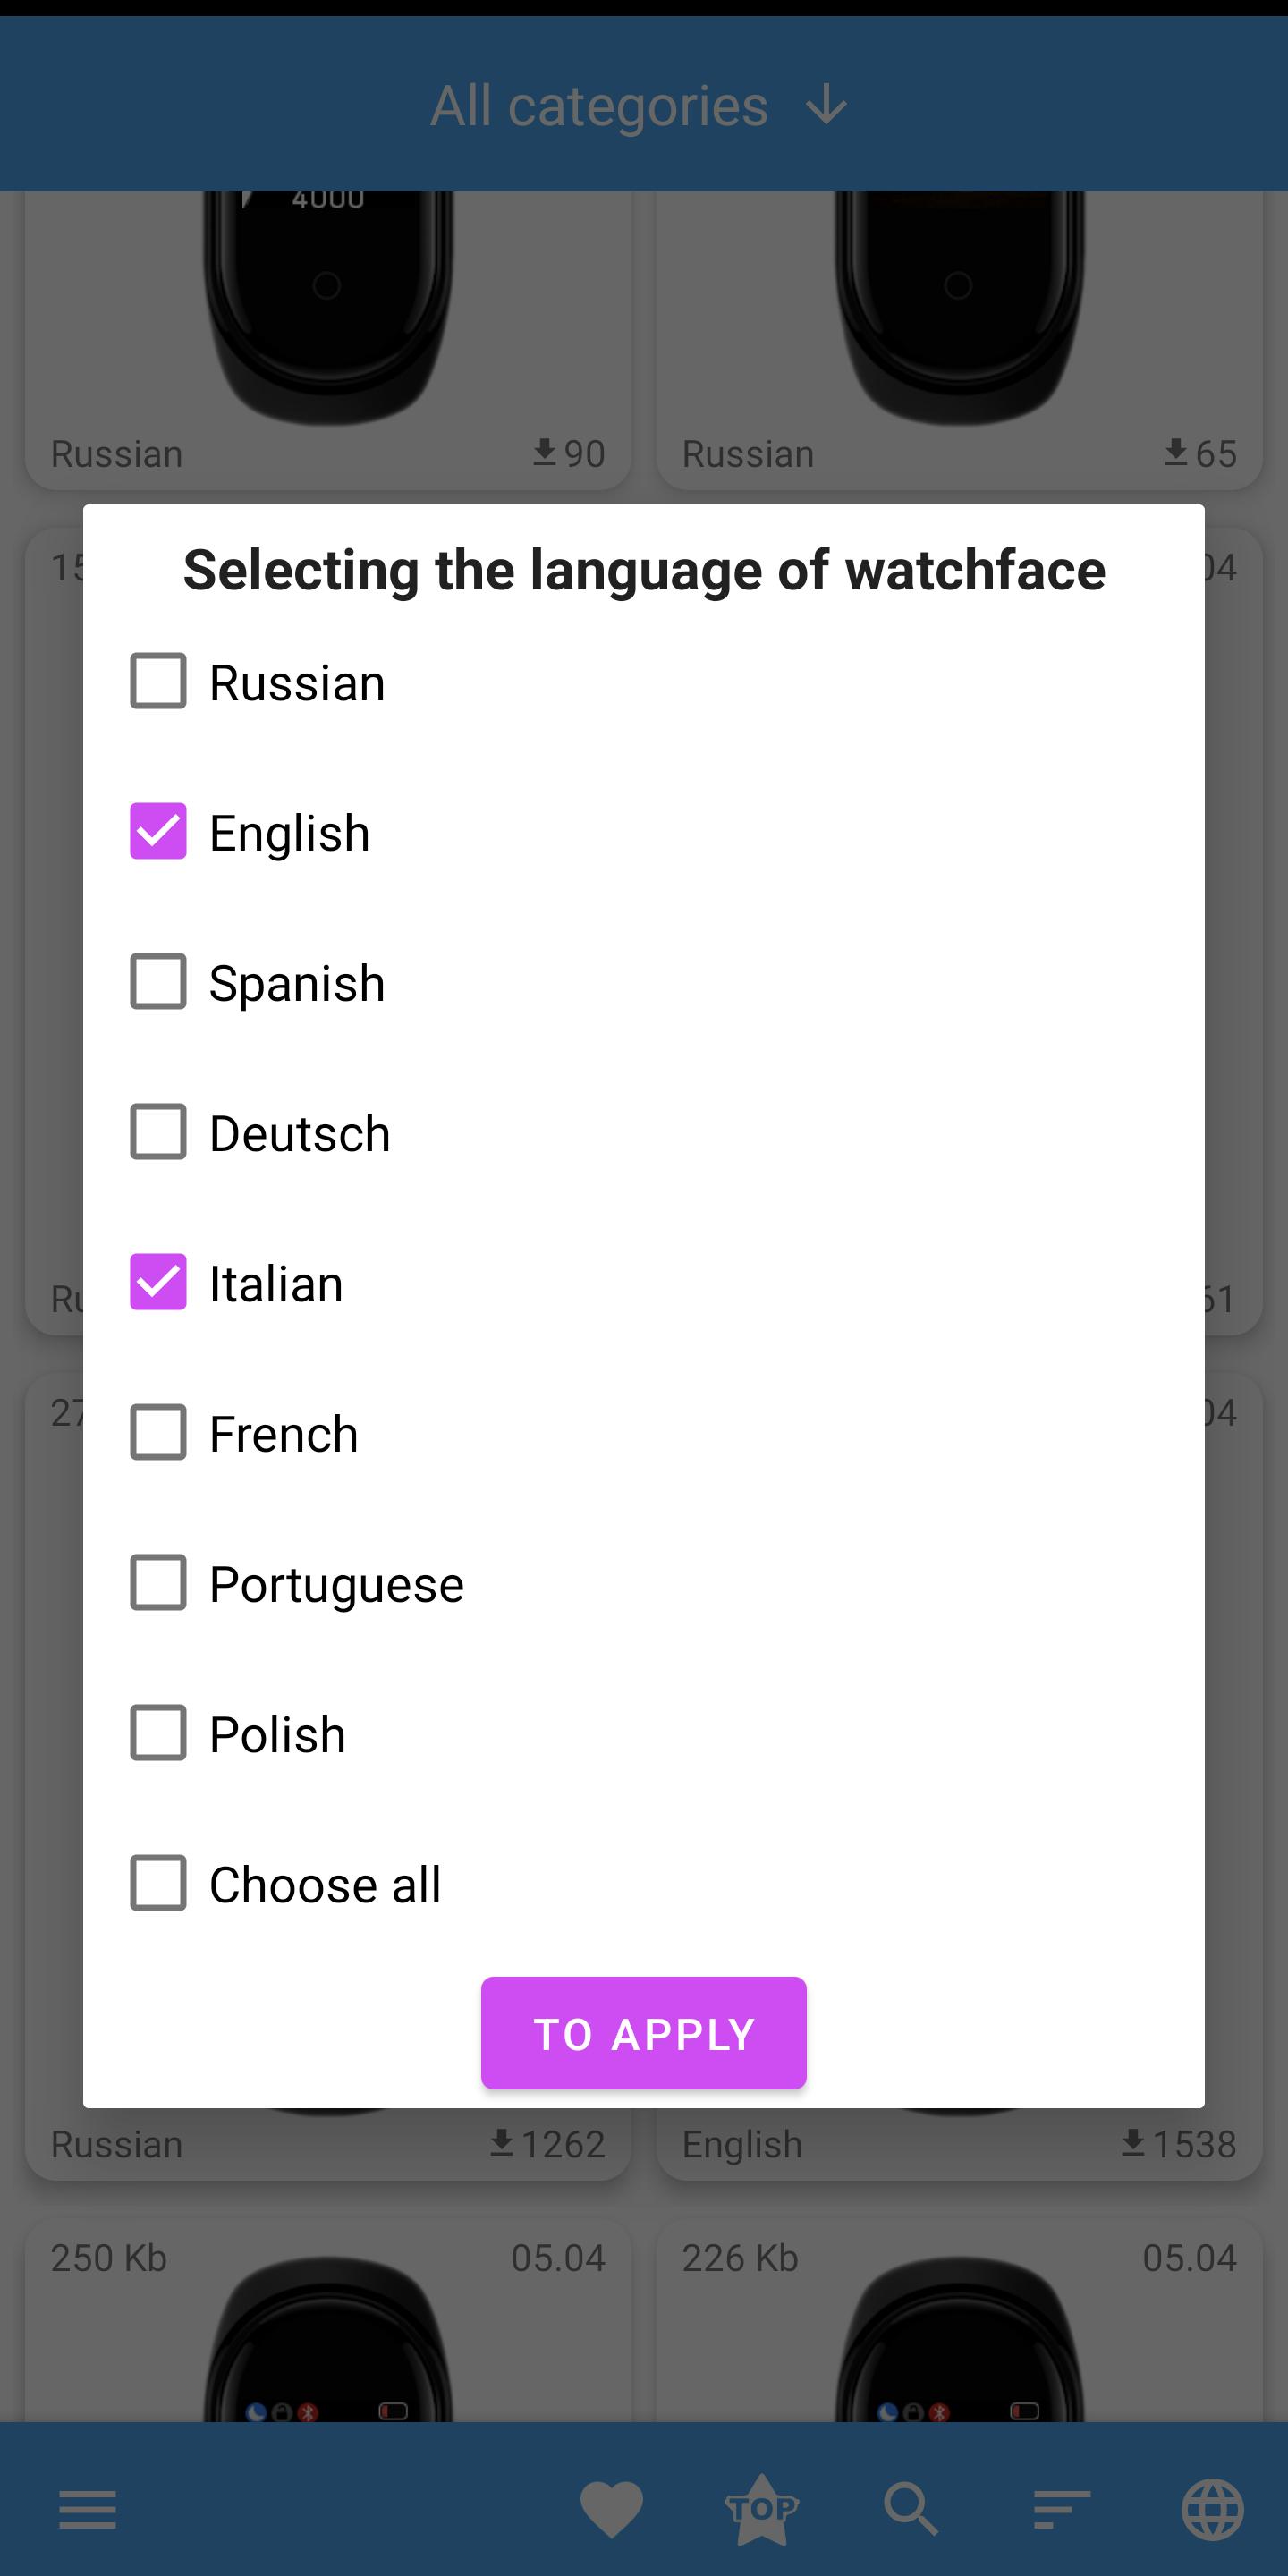Open favorites with the heart icon
The height and width of the screenshot is (2576, 1288).
click(x=611, y=2510)
